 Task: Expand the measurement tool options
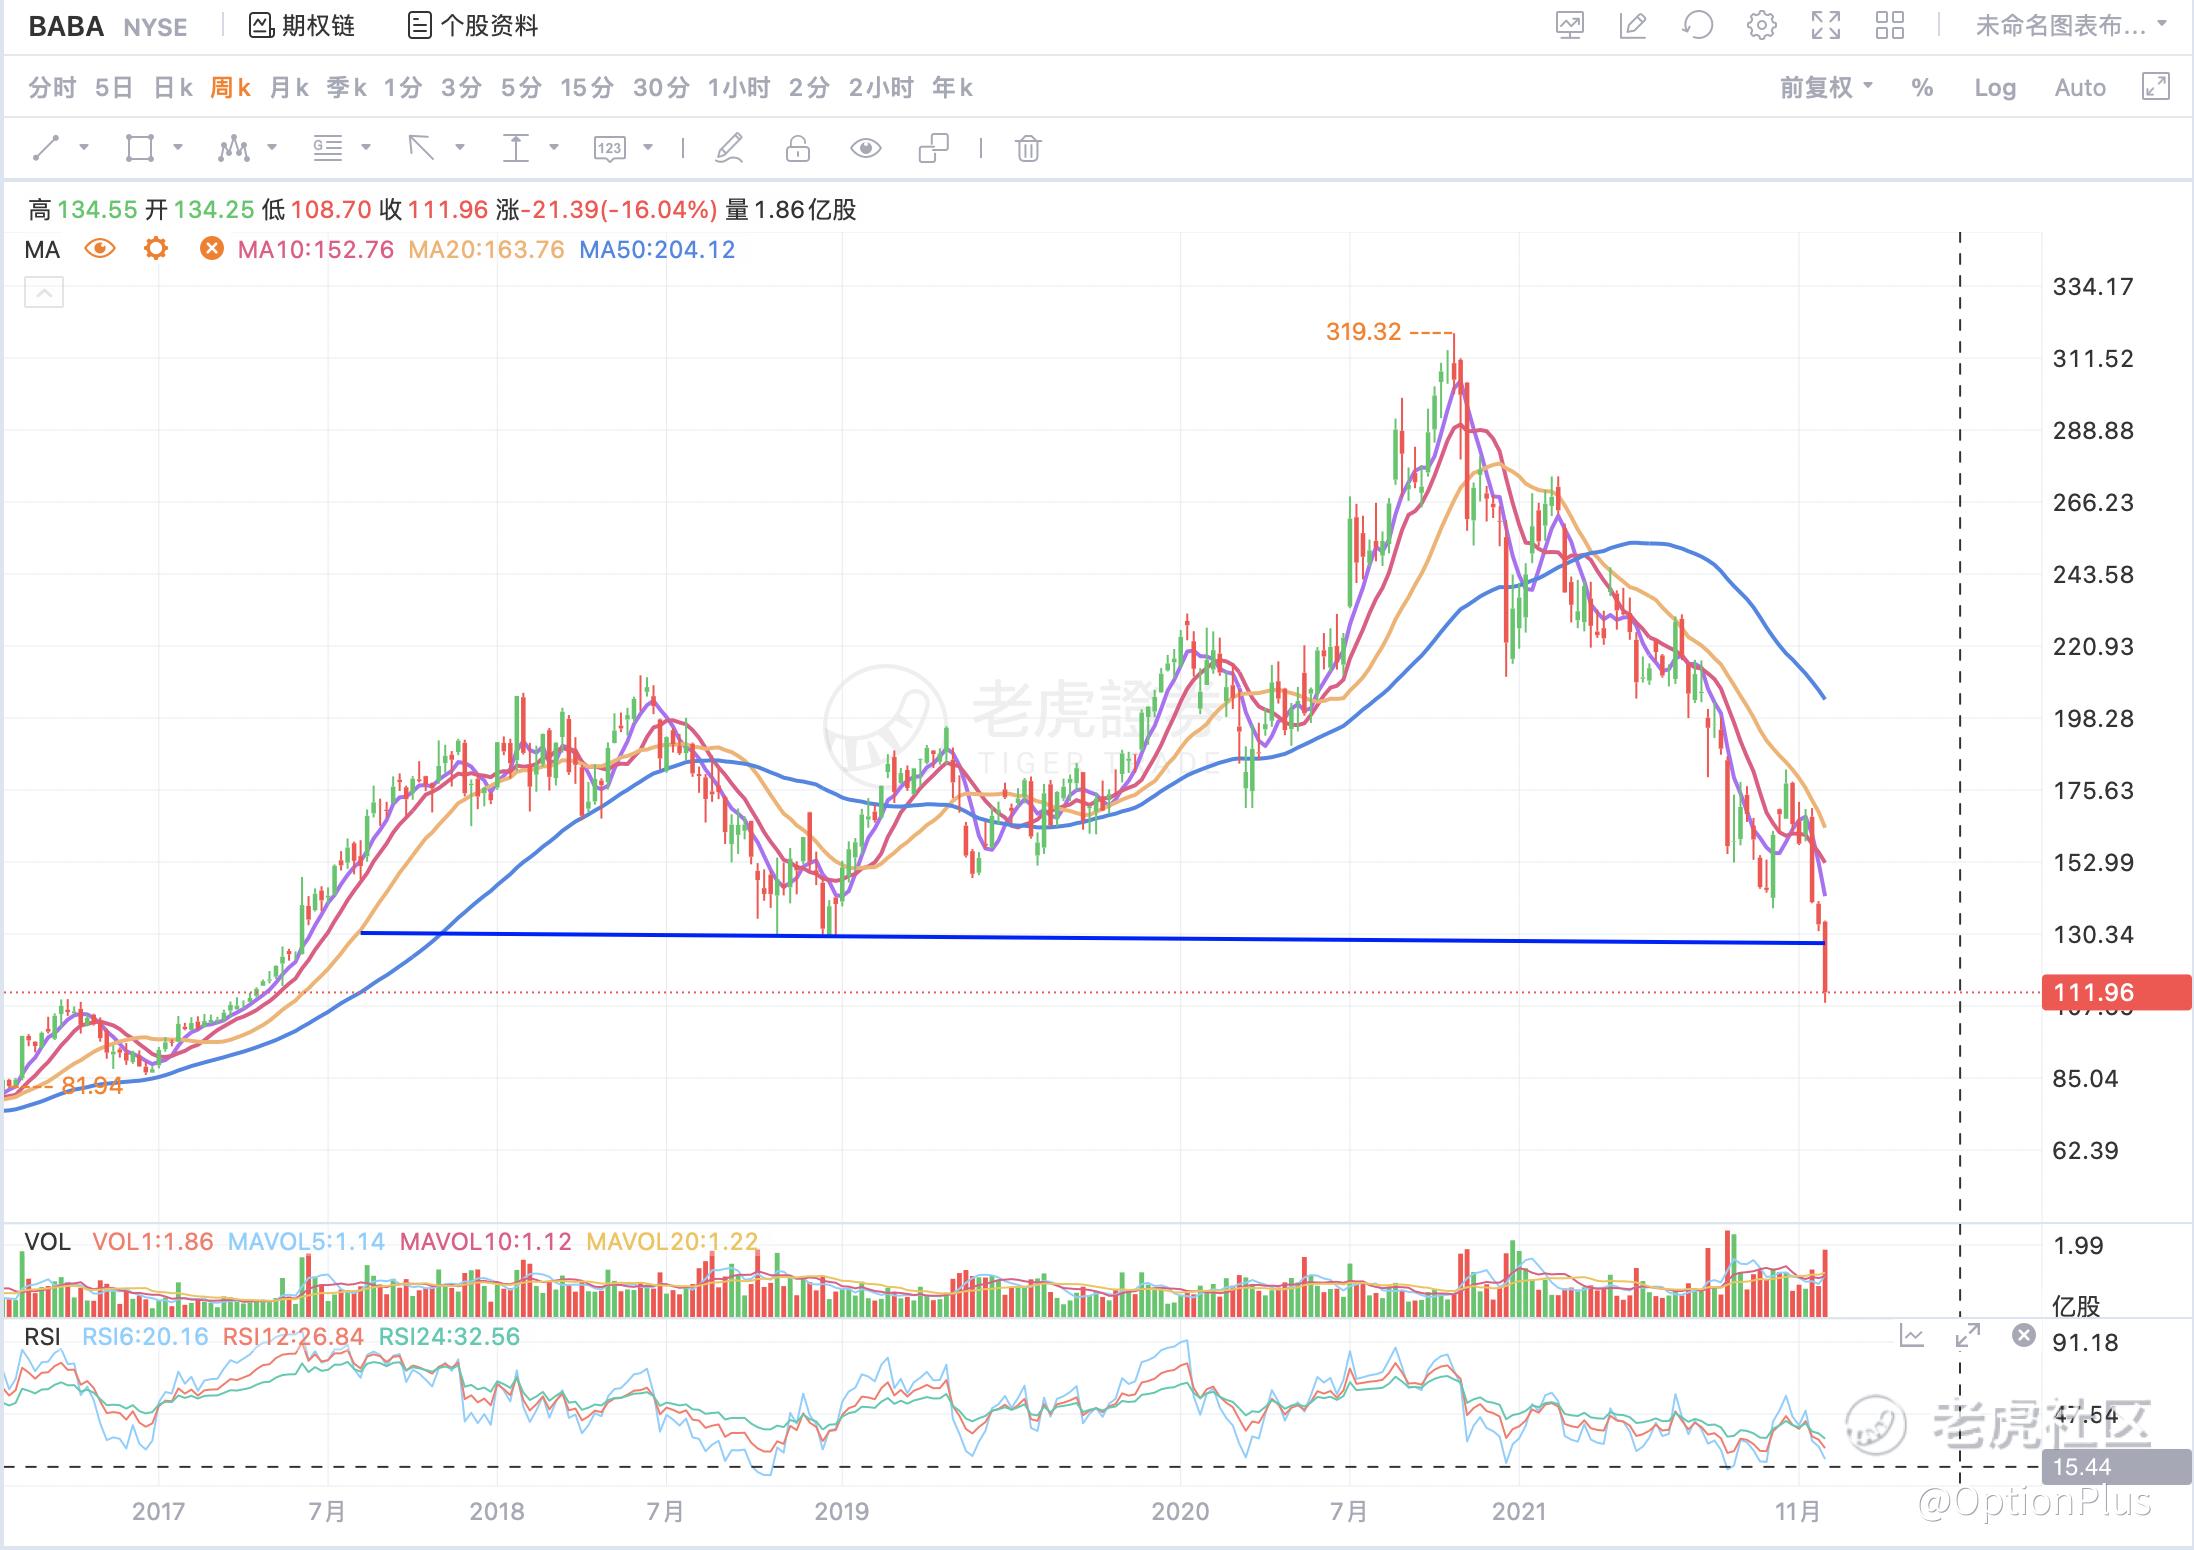[554, 147]
